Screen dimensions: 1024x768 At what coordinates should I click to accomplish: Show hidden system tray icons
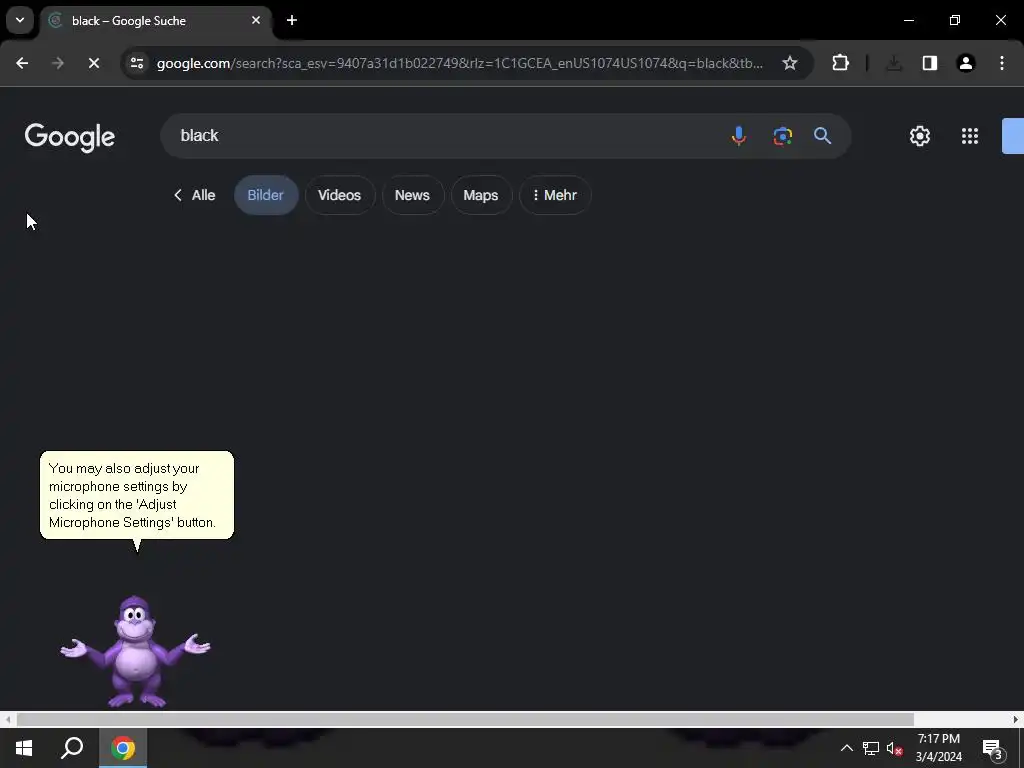[846, 748]
